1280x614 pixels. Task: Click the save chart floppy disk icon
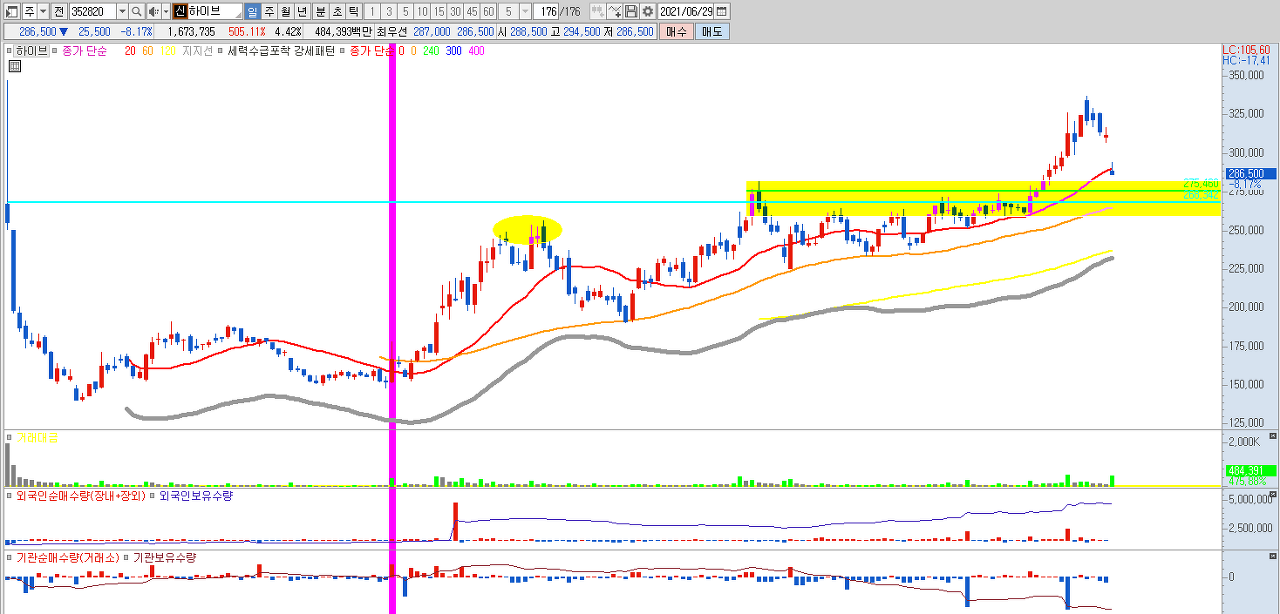pos(631,11)
